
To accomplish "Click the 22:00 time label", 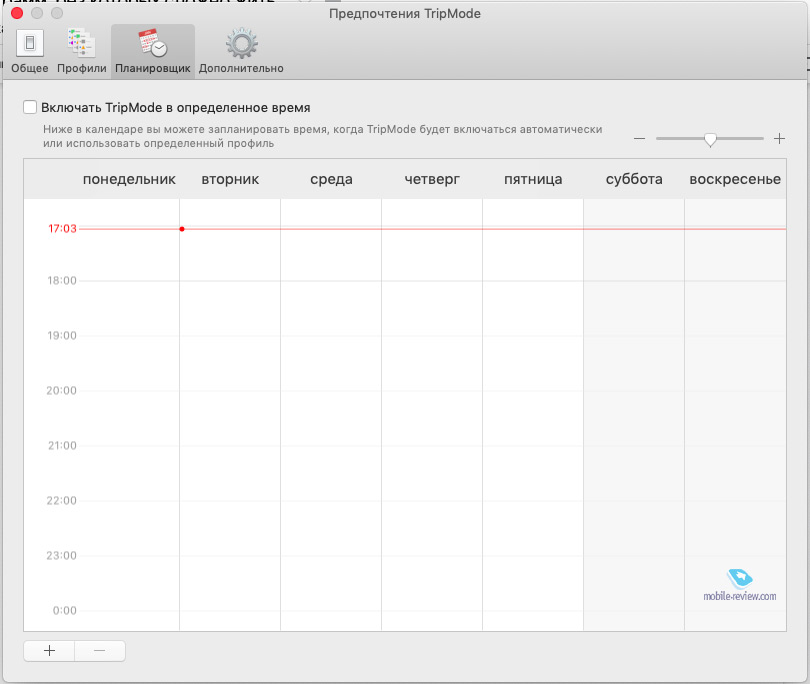I will point(61,501).
